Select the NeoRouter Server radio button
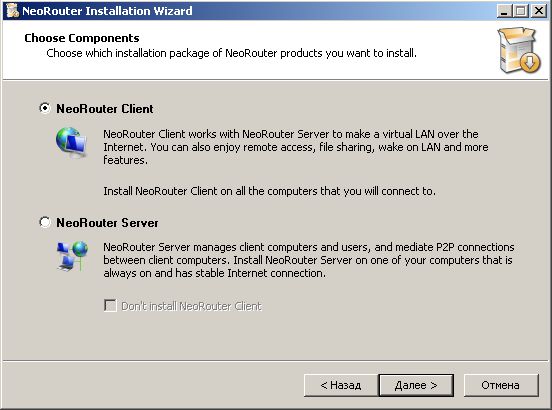552x410 pixels. 45,222
